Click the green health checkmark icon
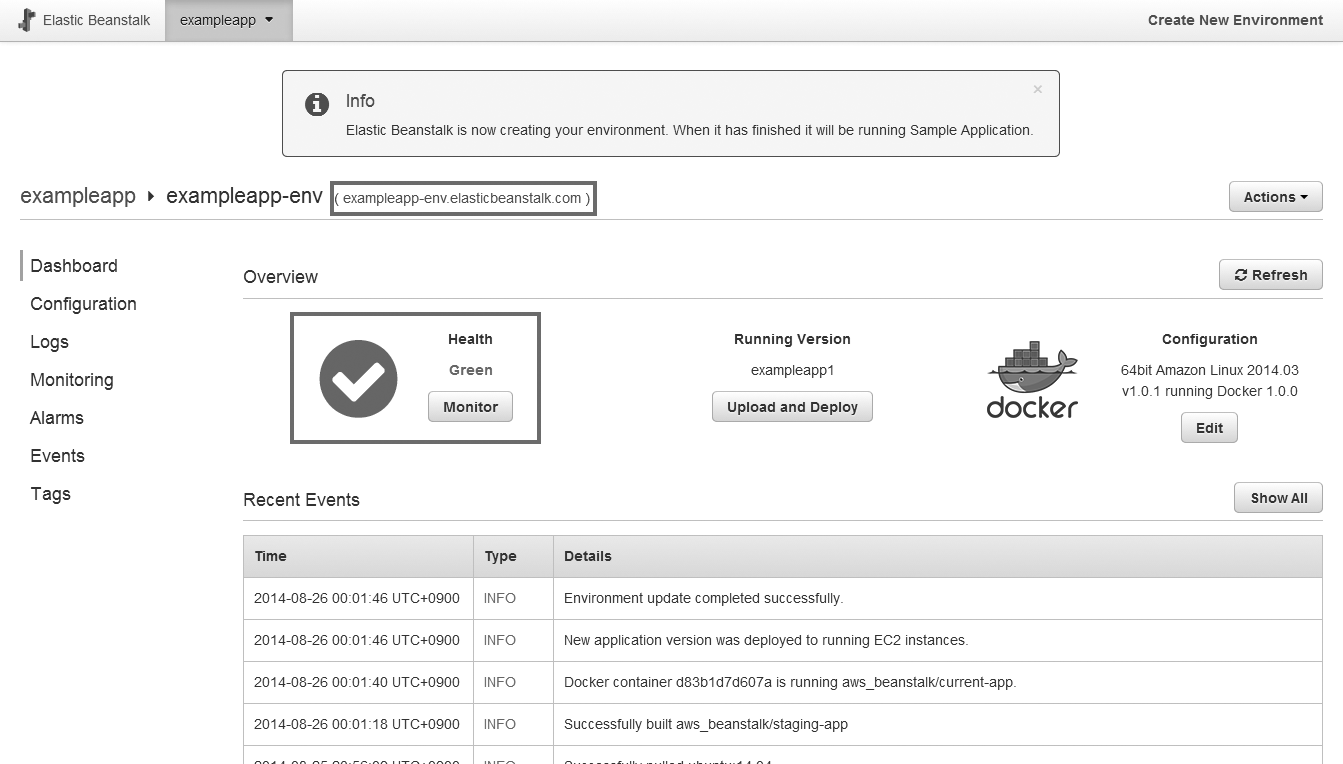This screenshot has height=764, width=1343. click(x=358, y=379)
